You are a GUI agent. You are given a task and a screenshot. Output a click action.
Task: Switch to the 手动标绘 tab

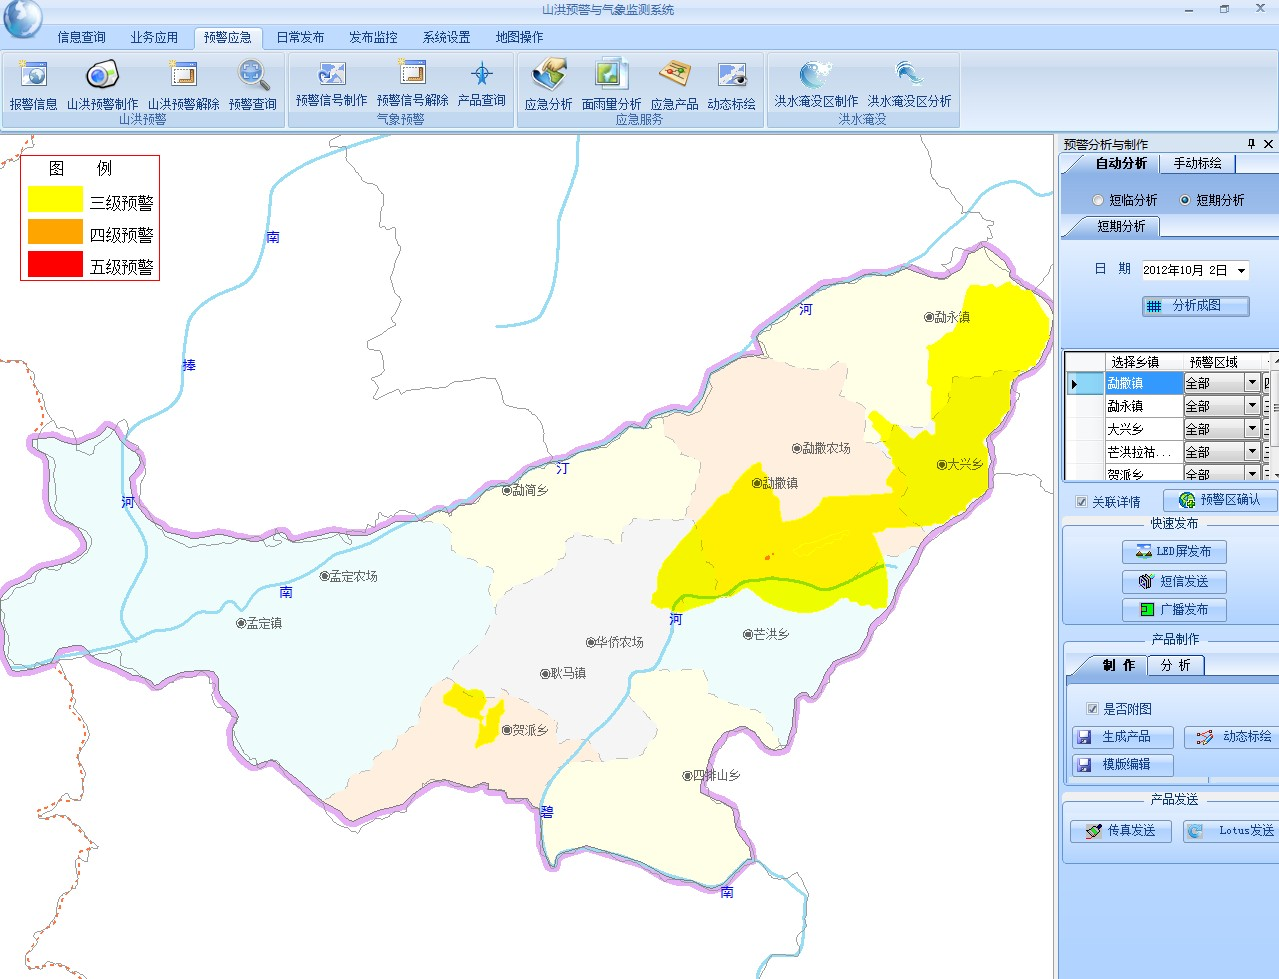[x=1197, y=163]
